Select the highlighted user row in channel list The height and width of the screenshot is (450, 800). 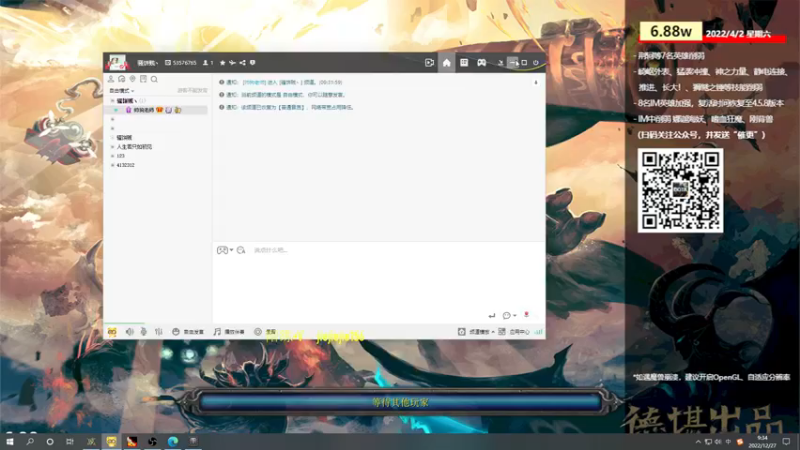156,110
